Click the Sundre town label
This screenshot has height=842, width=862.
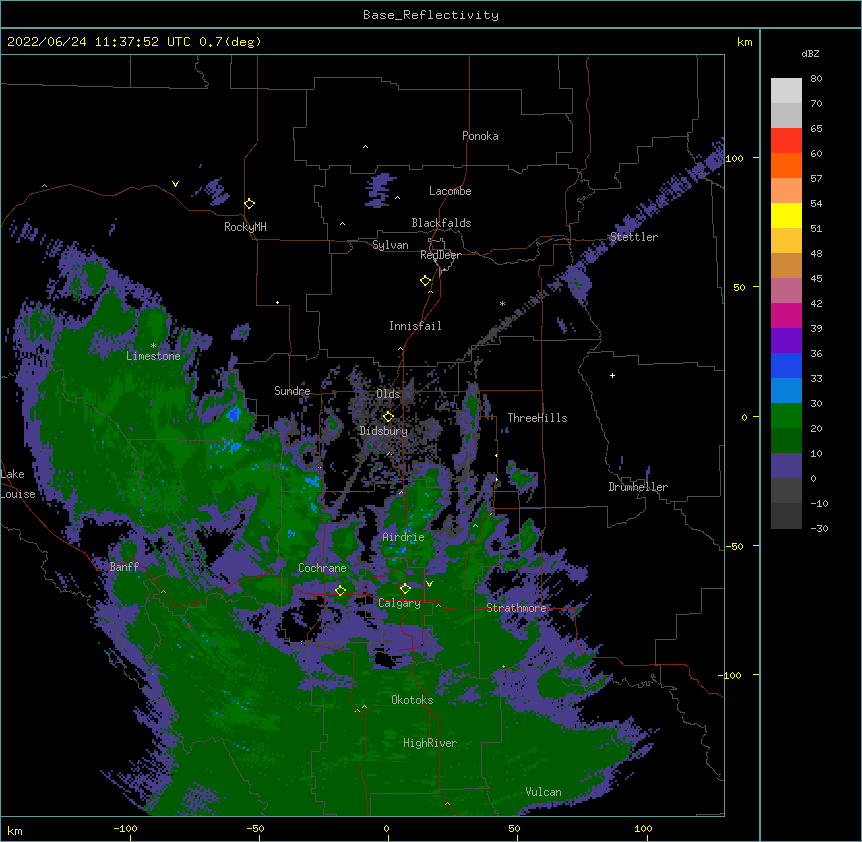[292, 391]
